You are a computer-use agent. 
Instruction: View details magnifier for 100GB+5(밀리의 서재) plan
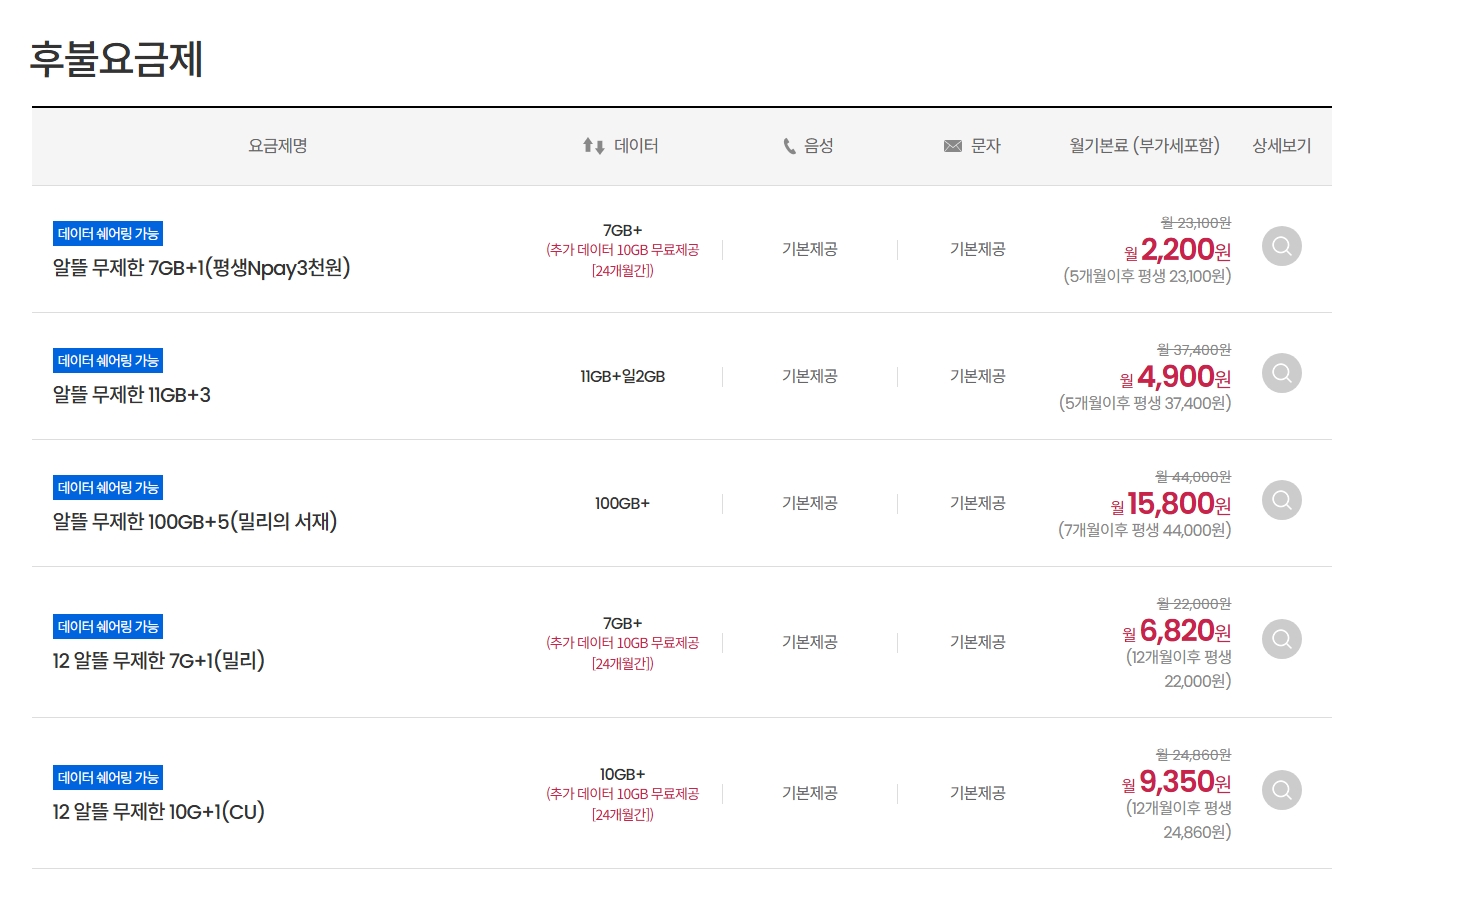click(x=1281, y=500)
